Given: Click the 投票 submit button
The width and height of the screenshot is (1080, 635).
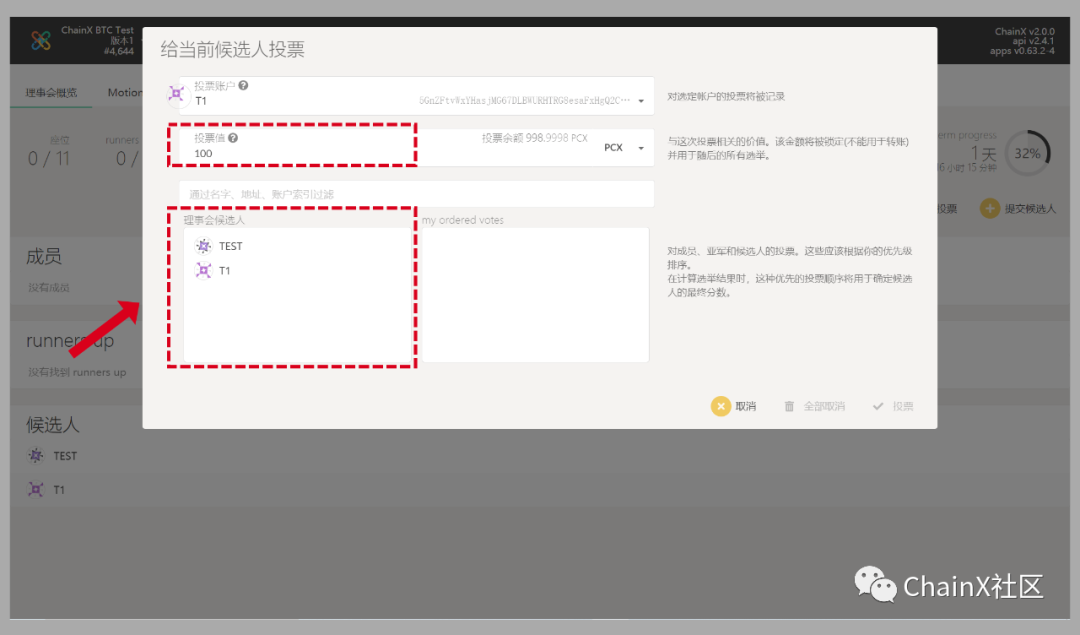Looking at the screenshot, I should [893, 406].
